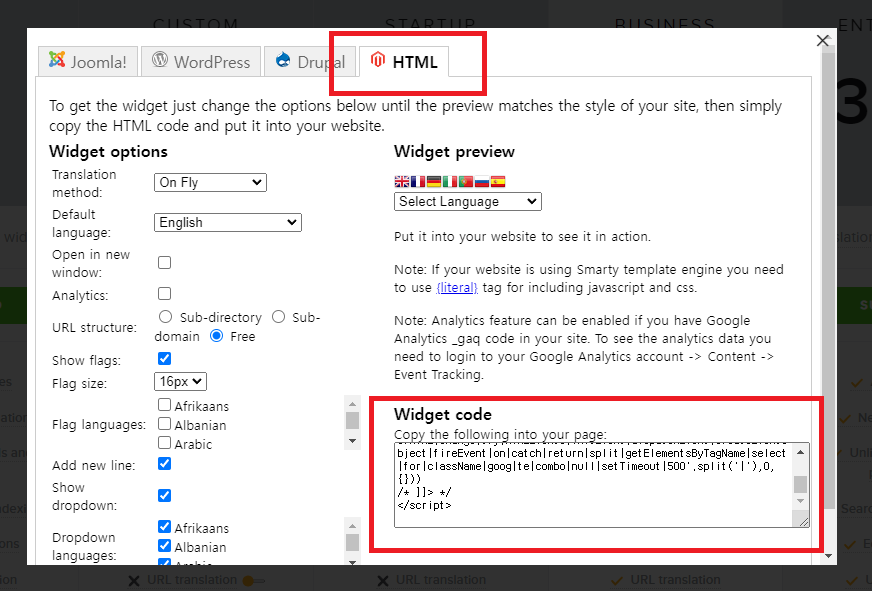Image resolution: width=872 pixels, height=591 pixels.
Task: Open the Translation method dropdown
Action: 210,182
